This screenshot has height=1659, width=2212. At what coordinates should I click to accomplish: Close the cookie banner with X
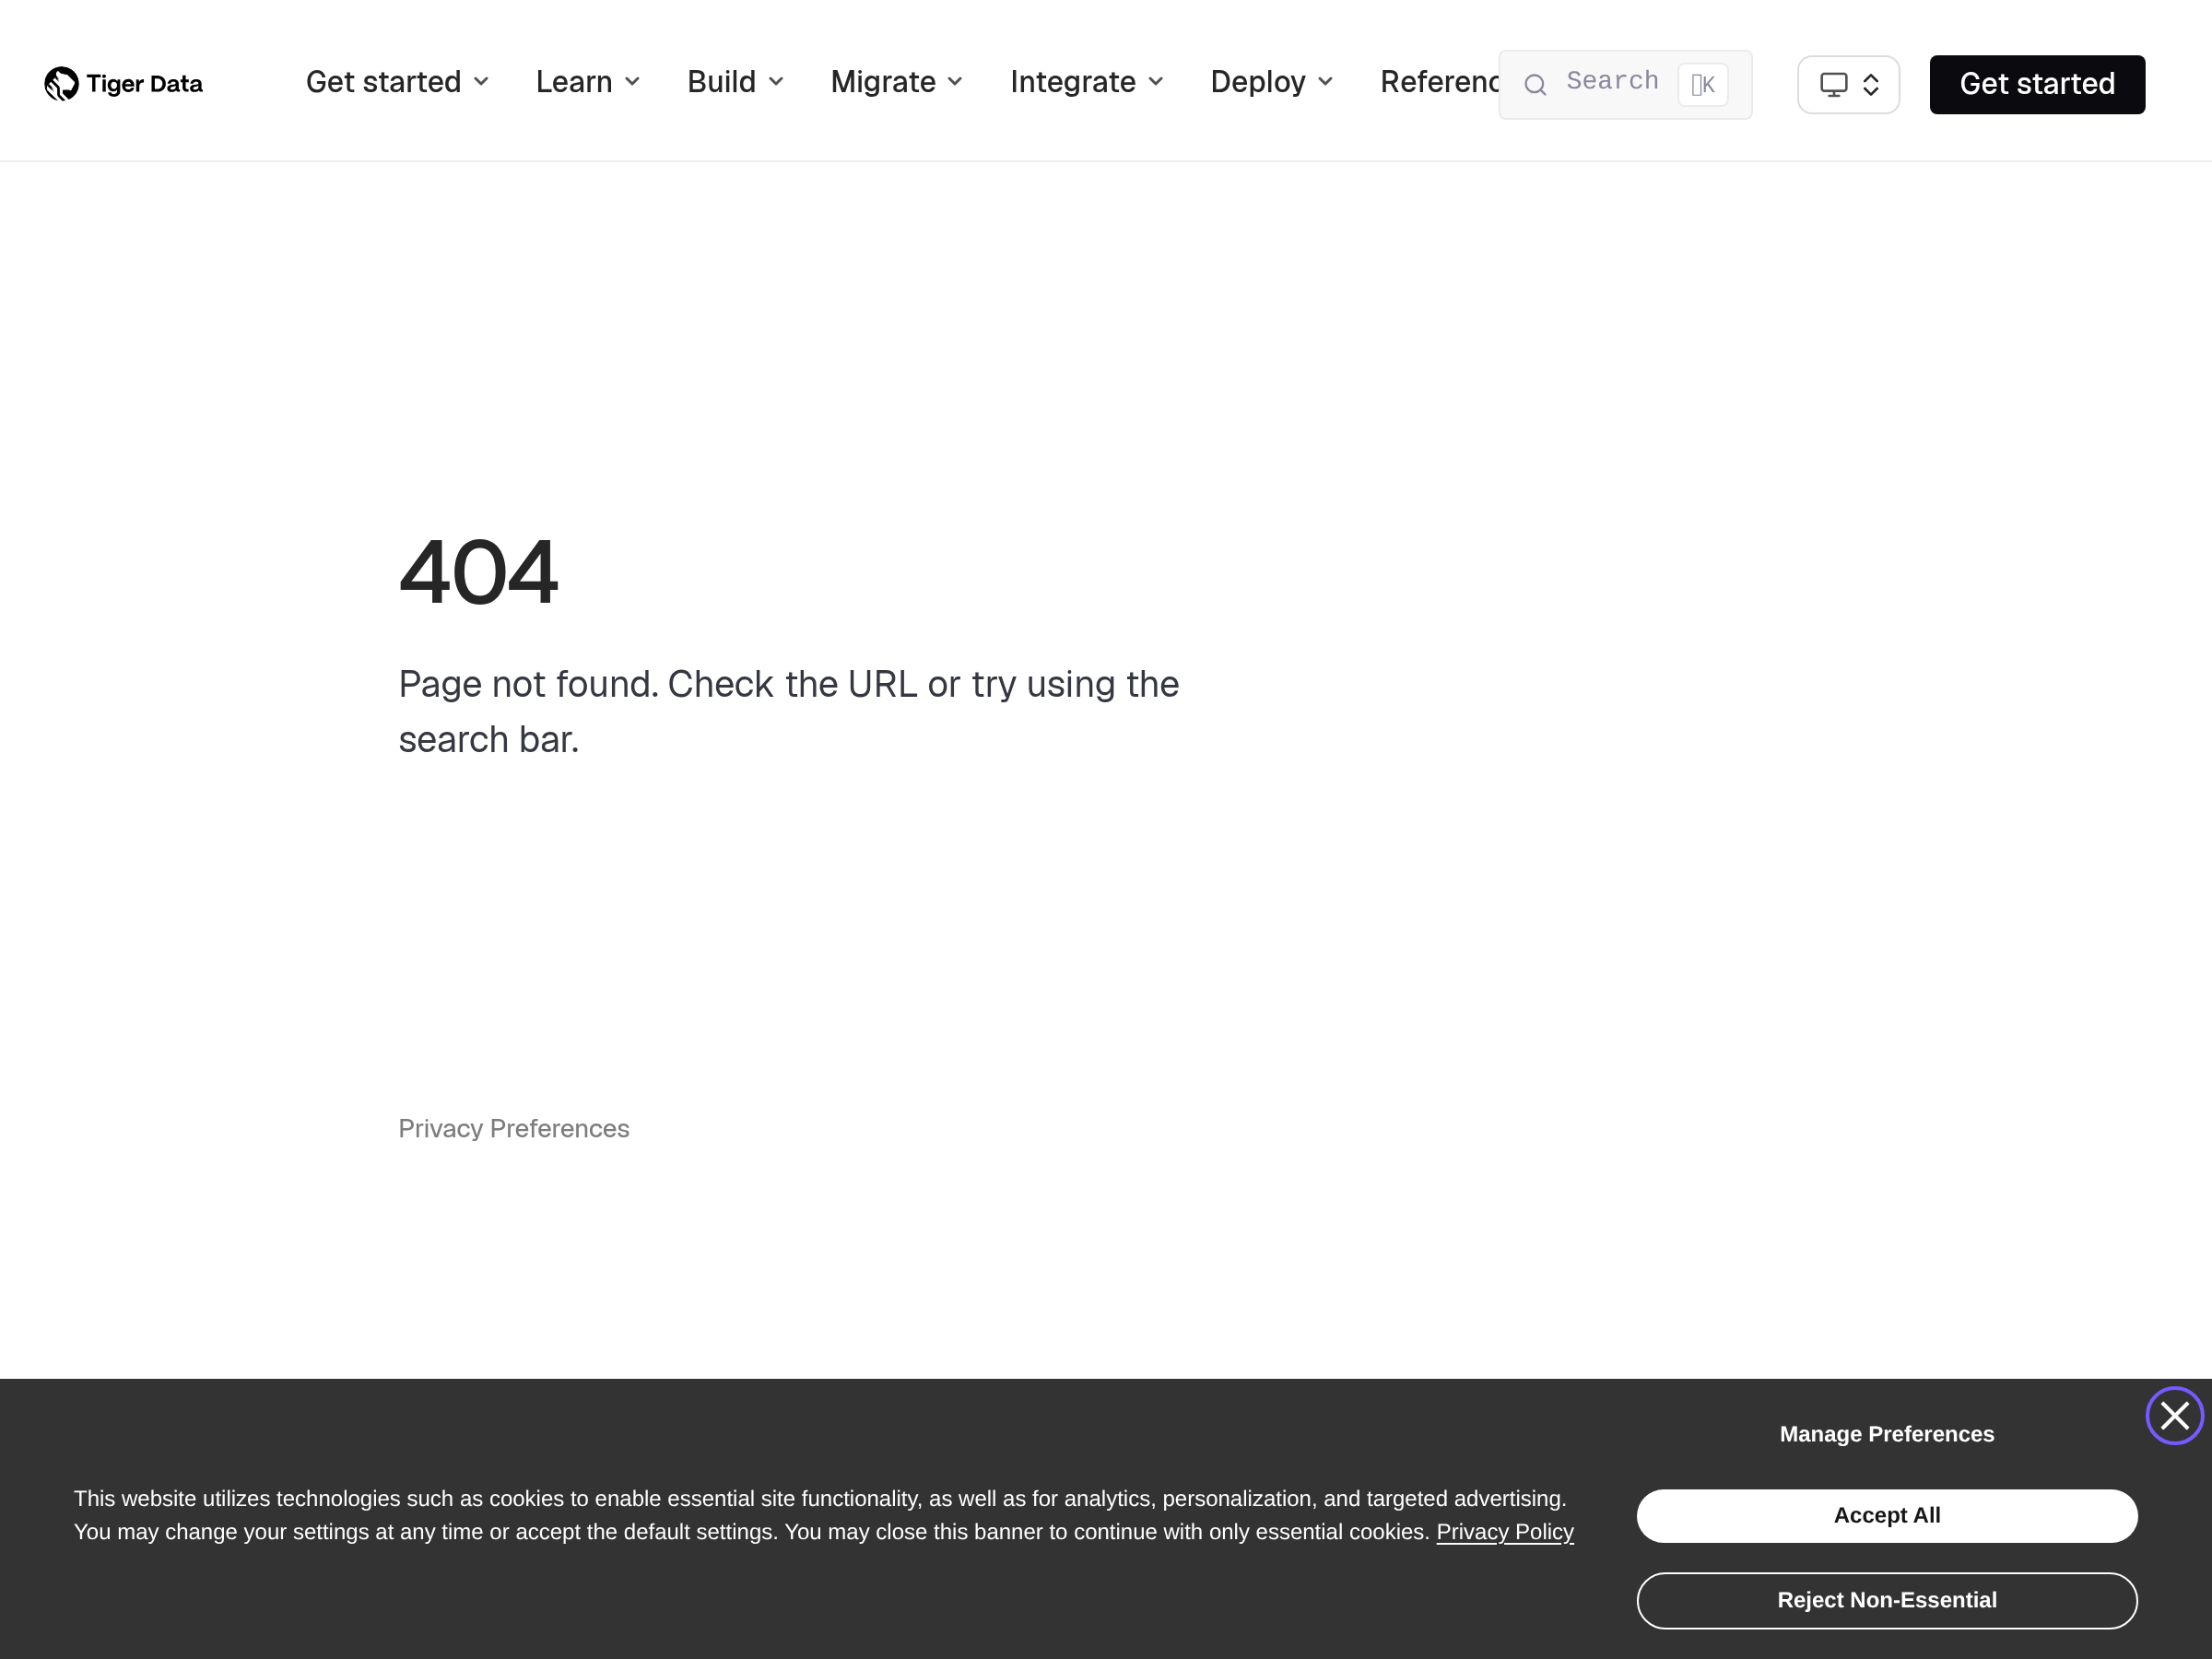tap(2174, 1416)
